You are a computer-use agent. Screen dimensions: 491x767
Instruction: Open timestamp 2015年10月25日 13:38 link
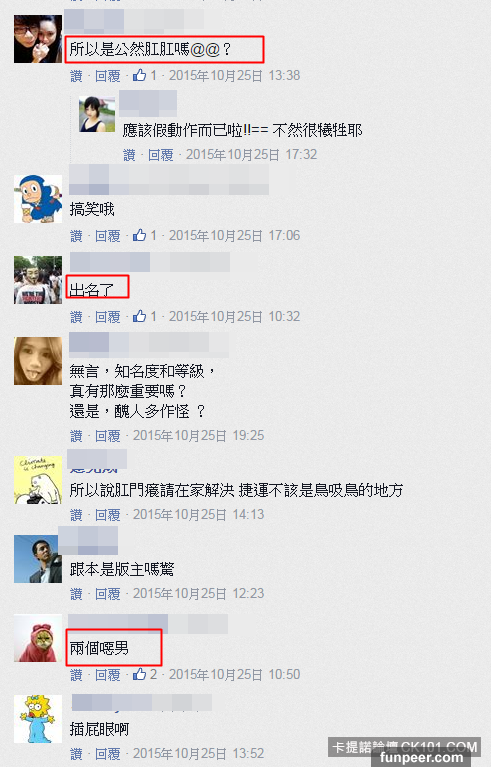pyautogui.click(x=234, y=75)
